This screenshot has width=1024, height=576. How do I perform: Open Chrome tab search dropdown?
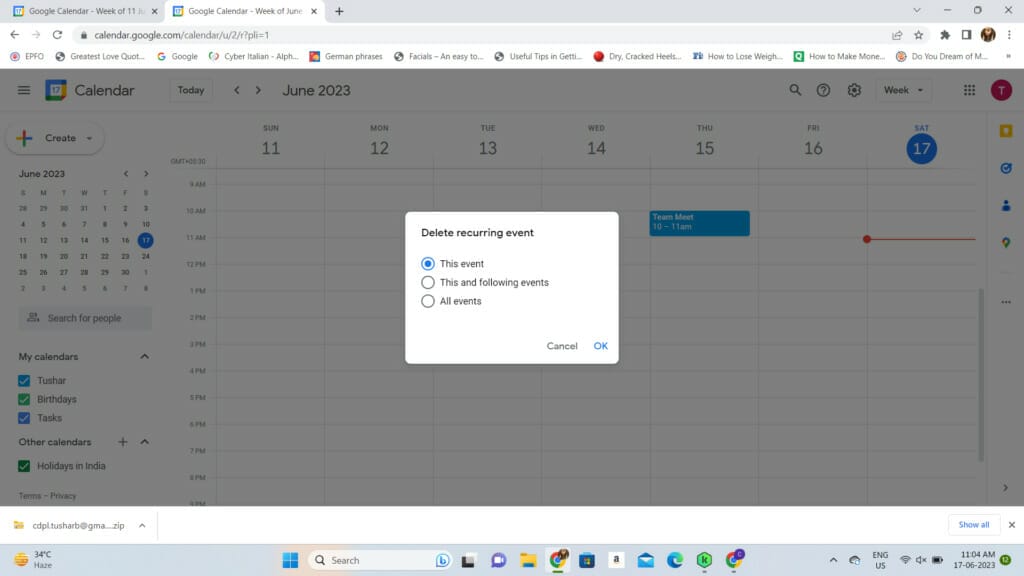point(917,10)
